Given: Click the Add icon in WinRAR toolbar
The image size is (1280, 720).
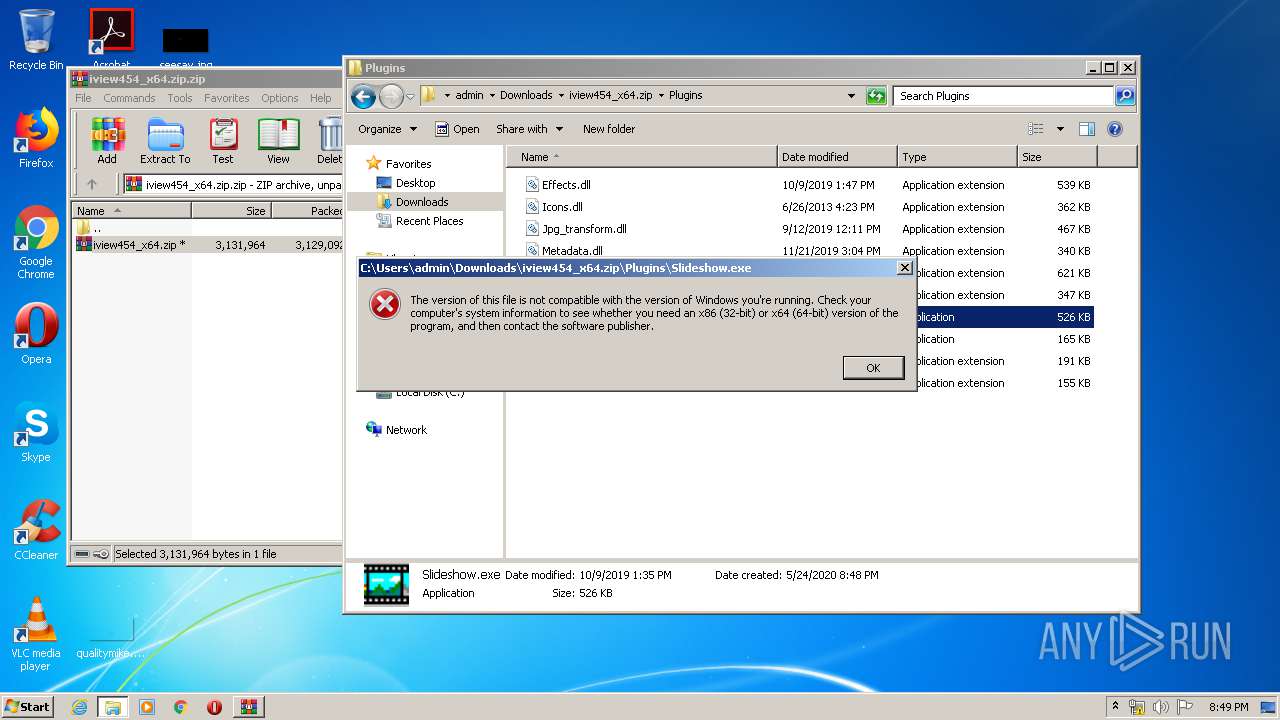Looking at the screenshot, I should point(107,141).
